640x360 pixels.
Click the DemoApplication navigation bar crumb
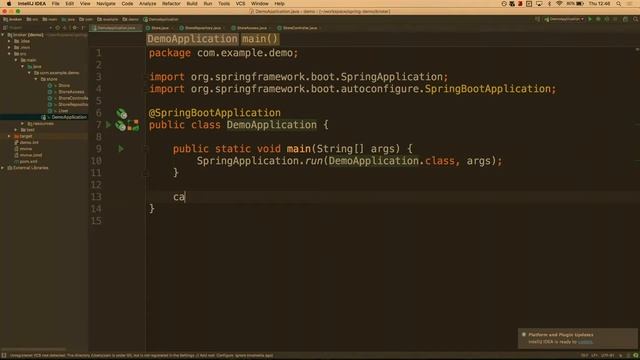tap(161, 19)
